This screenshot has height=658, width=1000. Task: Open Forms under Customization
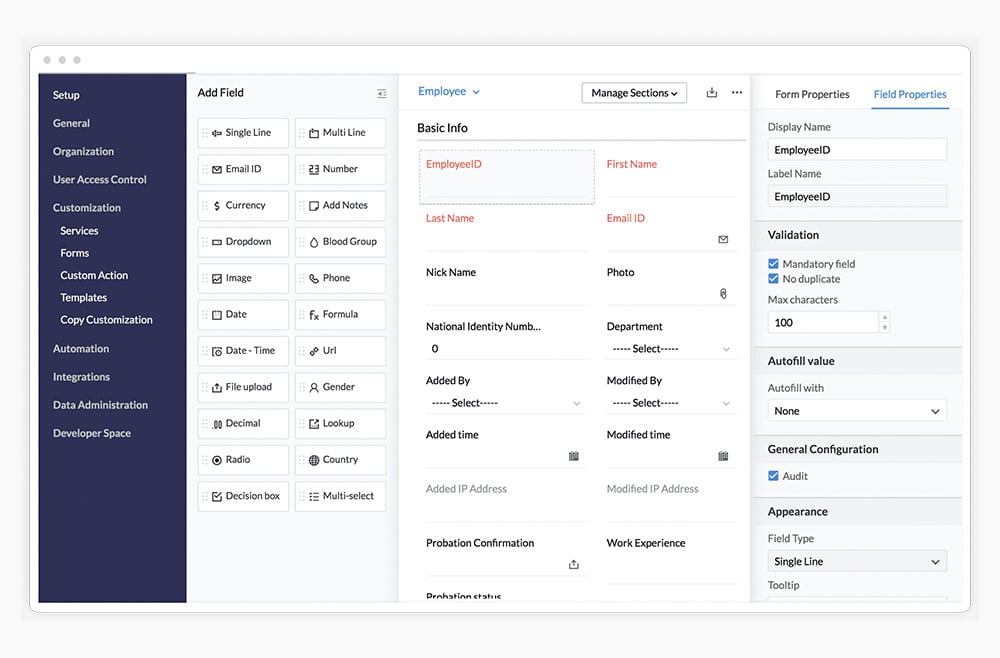coord(75,253)
